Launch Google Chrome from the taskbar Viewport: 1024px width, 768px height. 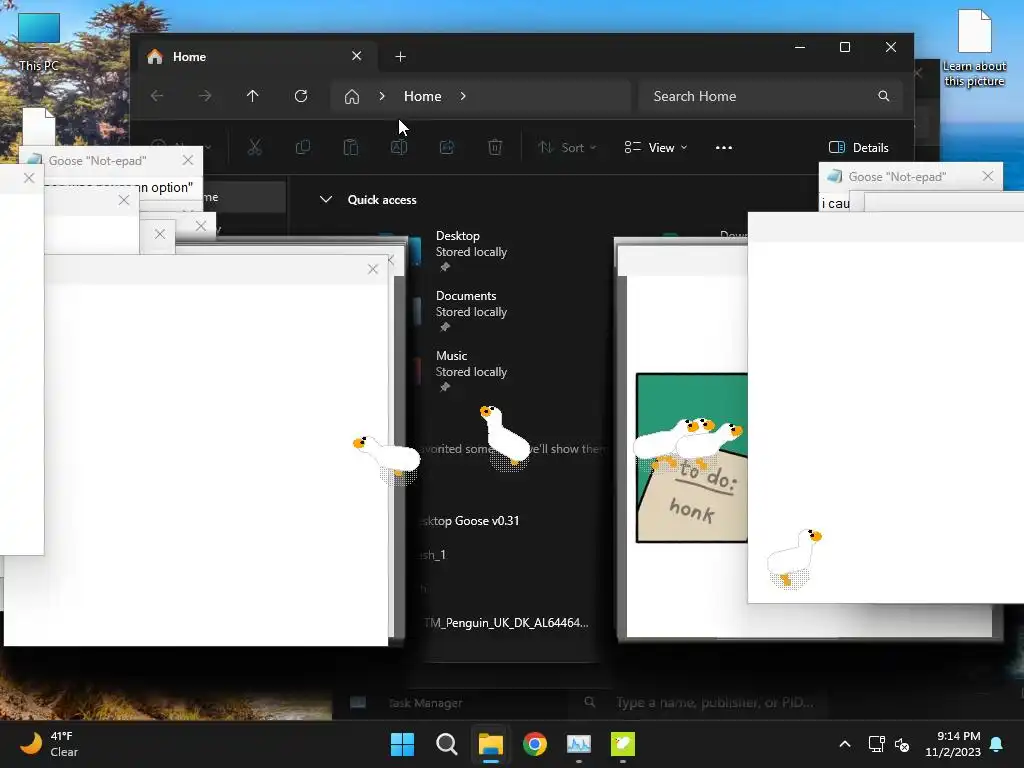[535, 744]
